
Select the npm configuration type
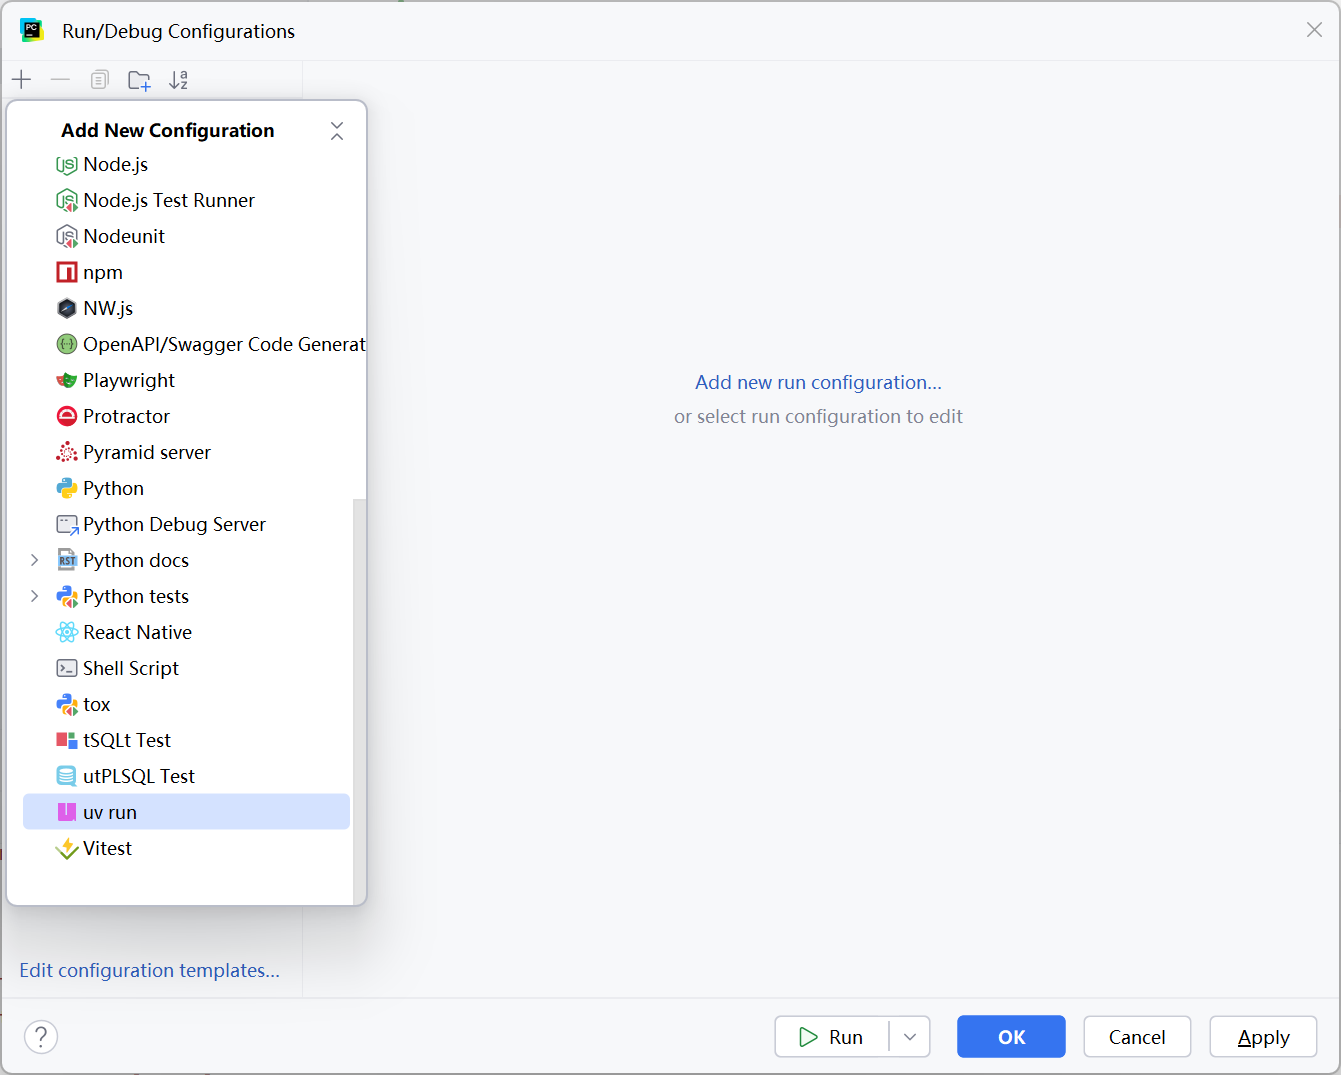pyautogui.click(x=102, y=272)
